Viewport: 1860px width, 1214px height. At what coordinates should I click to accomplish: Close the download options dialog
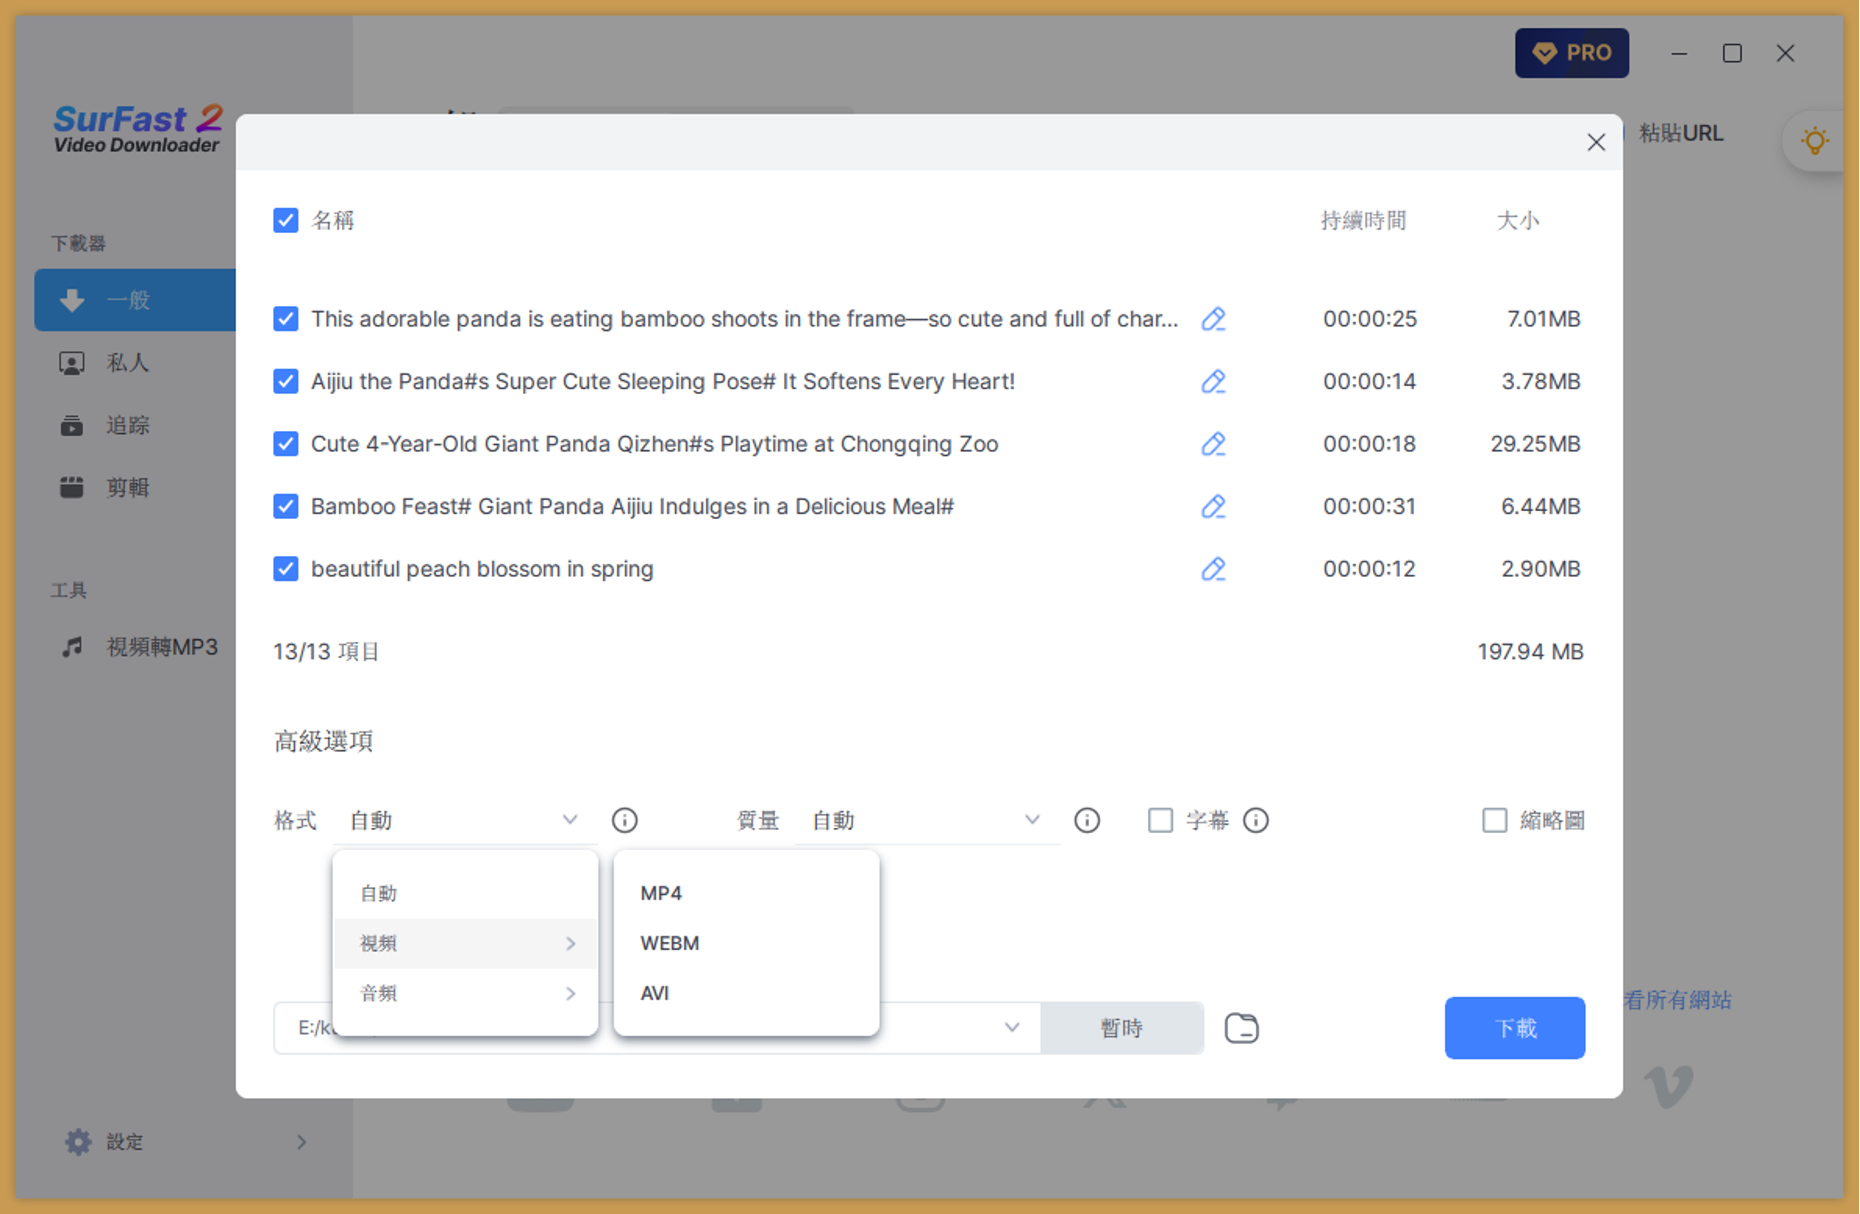click(1596, 142)
